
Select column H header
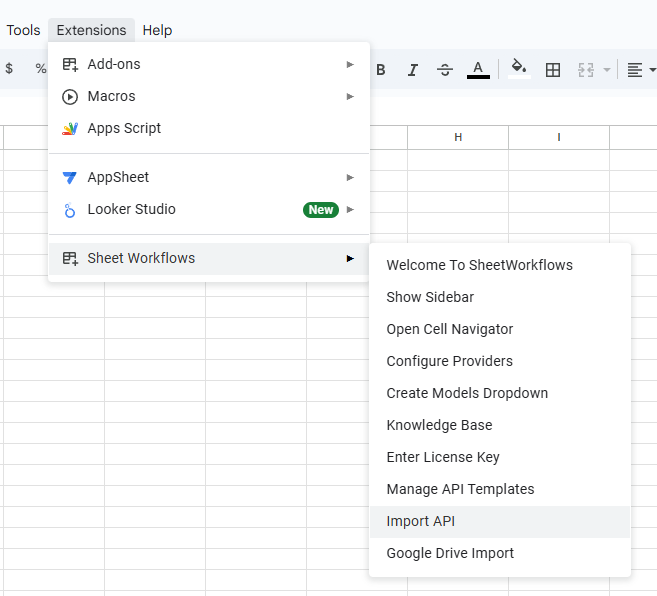click(x=458, y=137)
